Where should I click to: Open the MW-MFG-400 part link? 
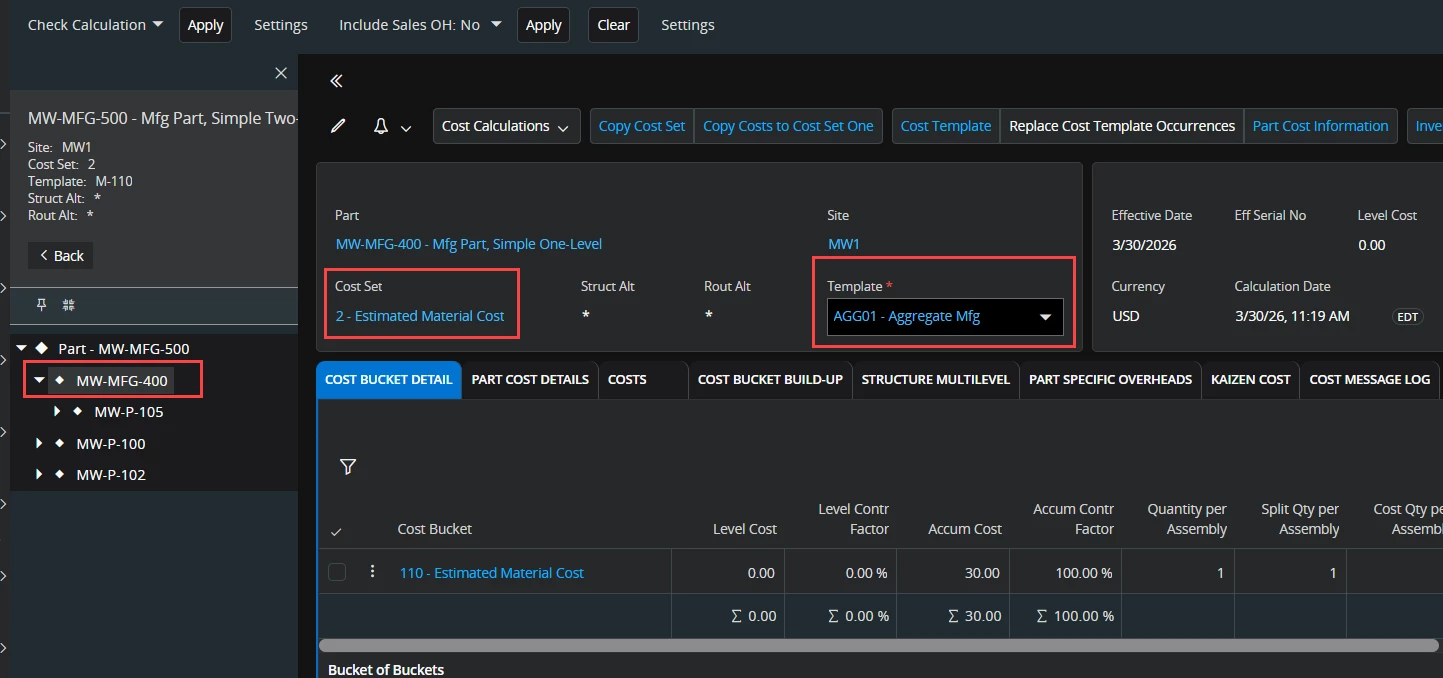click(x=469, y=244)
